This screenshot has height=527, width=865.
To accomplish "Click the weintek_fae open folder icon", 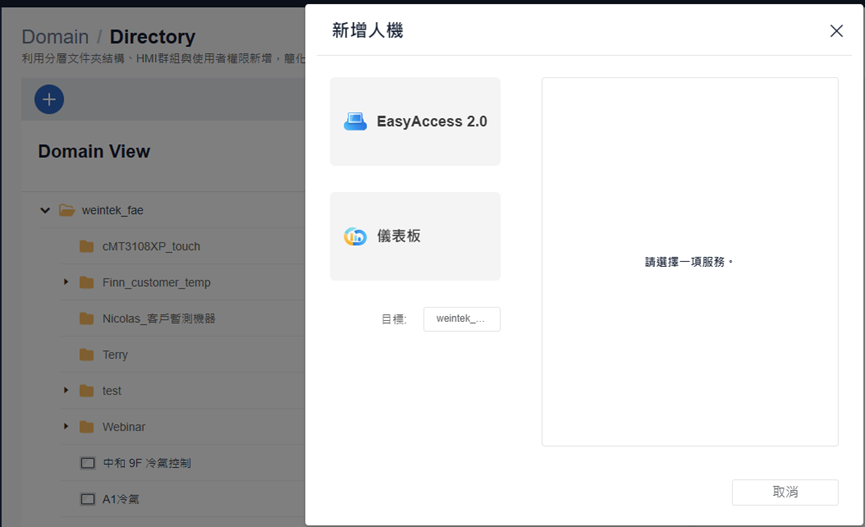I will pos(67,210).
